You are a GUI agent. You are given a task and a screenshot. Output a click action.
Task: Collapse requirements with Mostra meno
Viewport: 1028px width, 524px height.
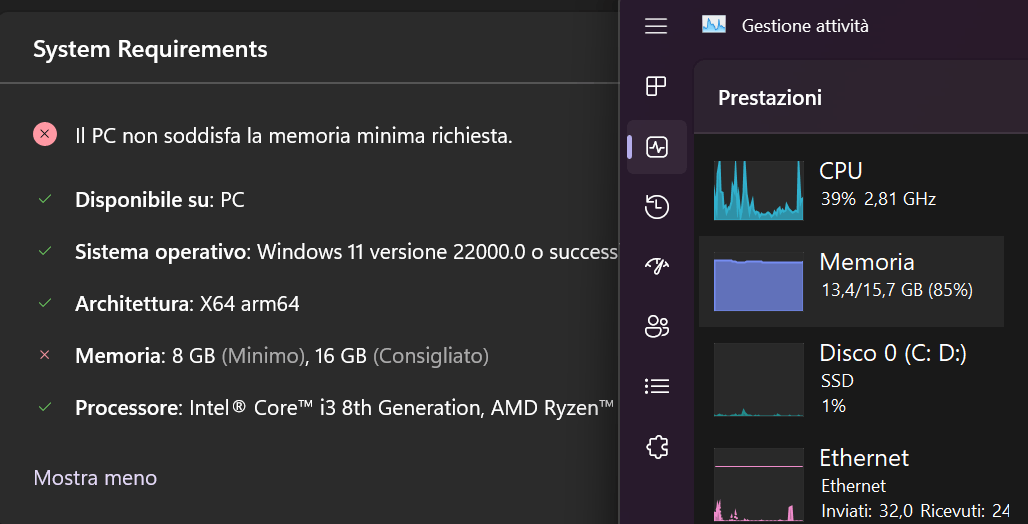[95, 477]
